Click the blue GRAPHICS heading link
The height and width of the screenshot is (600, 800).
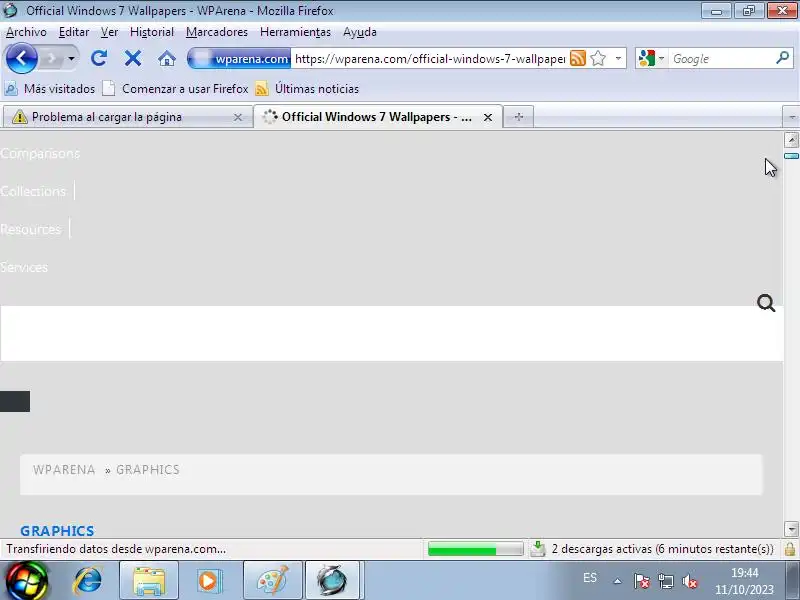tap(57, 531)
